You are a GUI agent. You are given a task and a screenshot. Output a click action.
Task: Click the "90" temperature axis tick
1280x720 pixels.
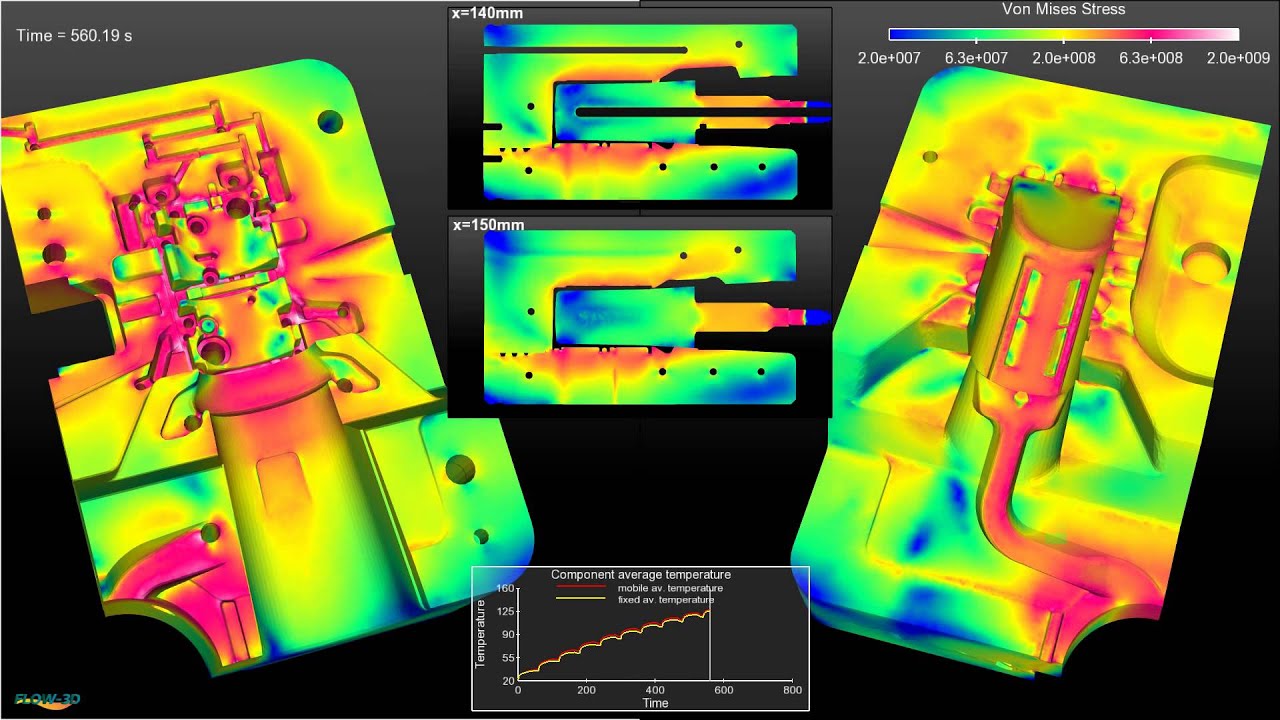507,634
